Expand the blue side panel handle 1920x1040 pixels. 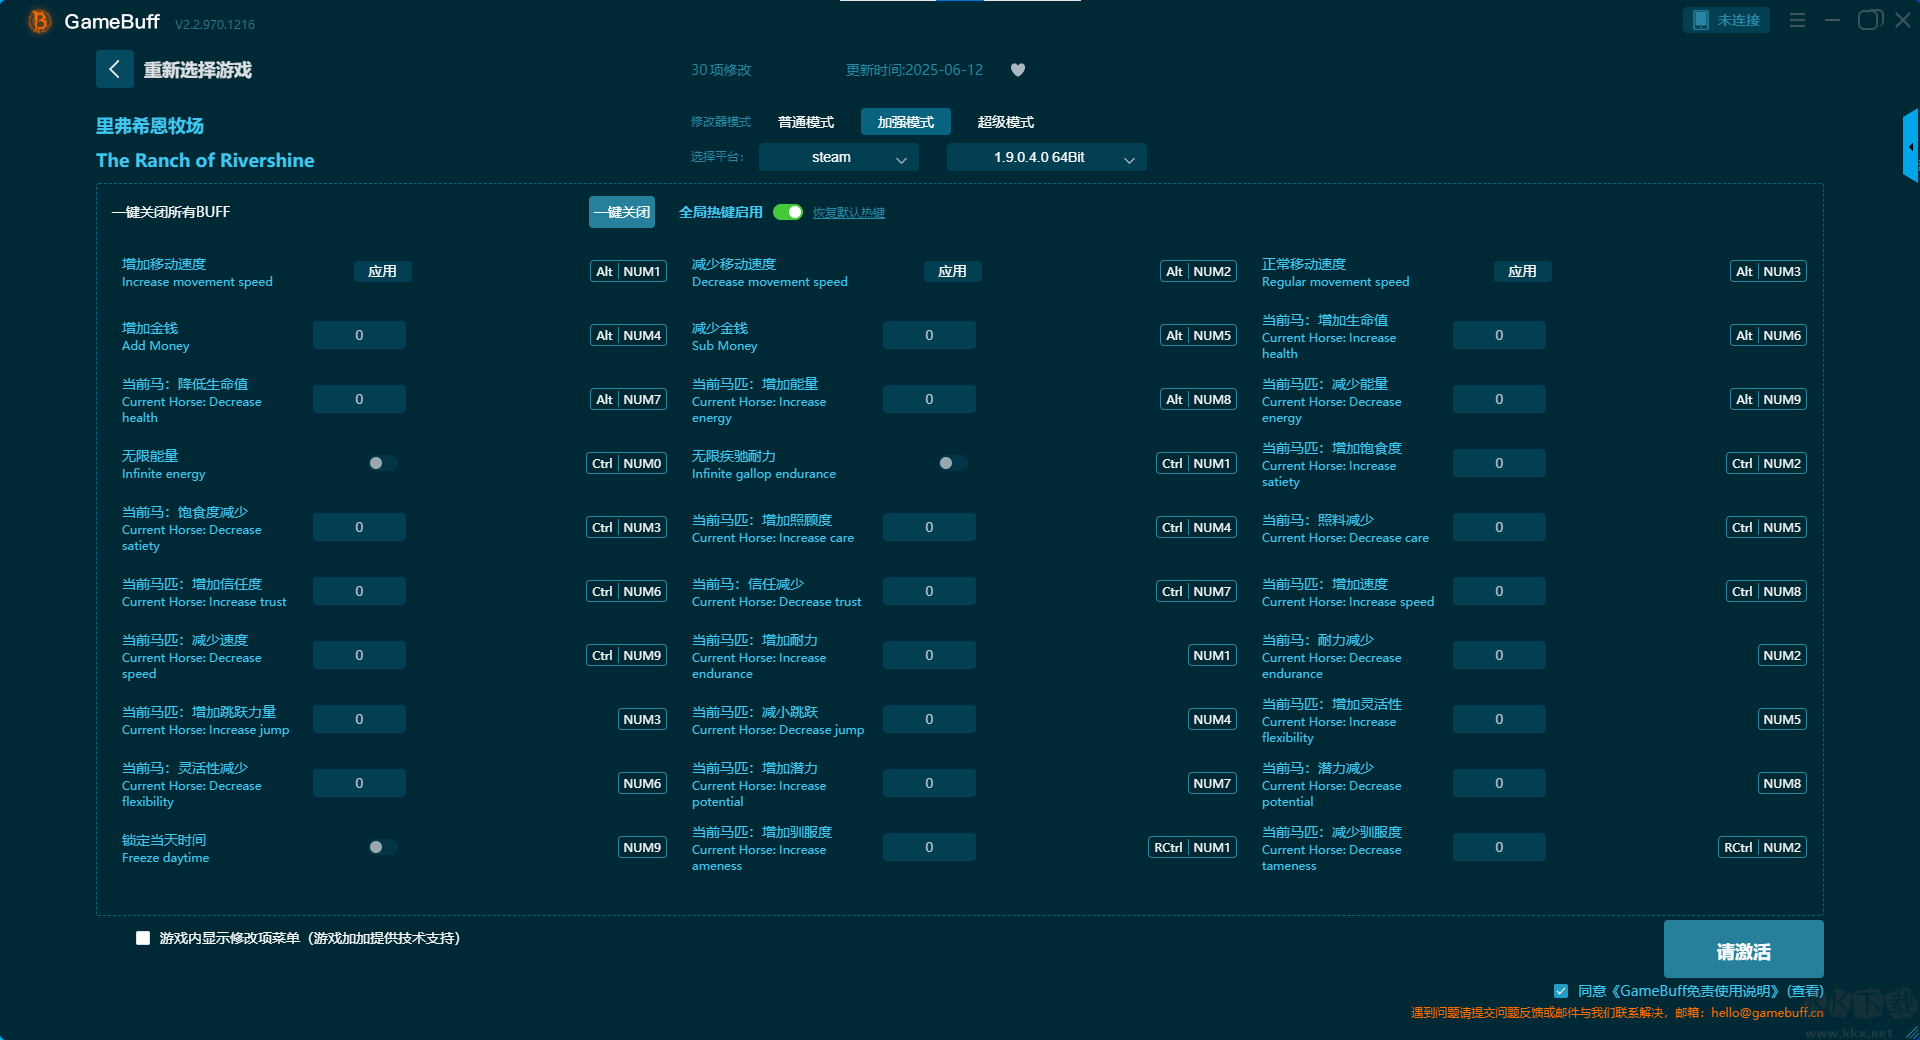(1910, 147)
